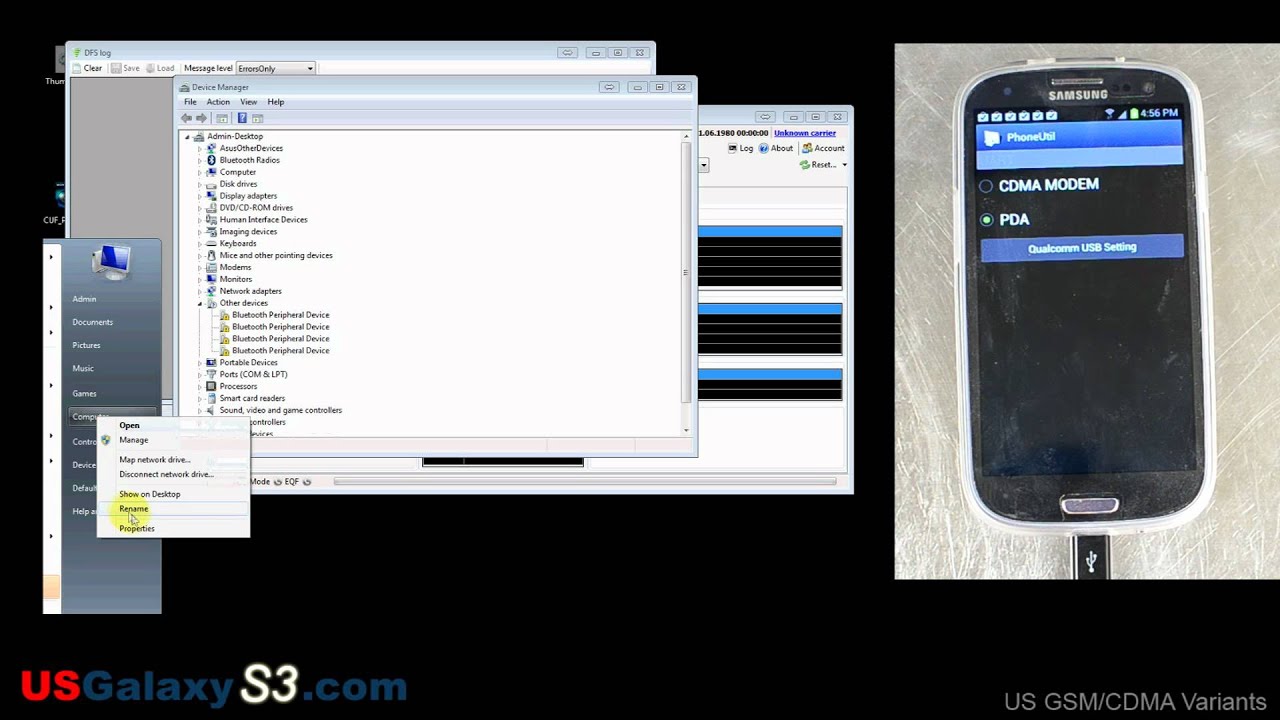Screen dimensions: 1280x720
Task: Open the File menu in Device Manager
Action: [190, 102]
